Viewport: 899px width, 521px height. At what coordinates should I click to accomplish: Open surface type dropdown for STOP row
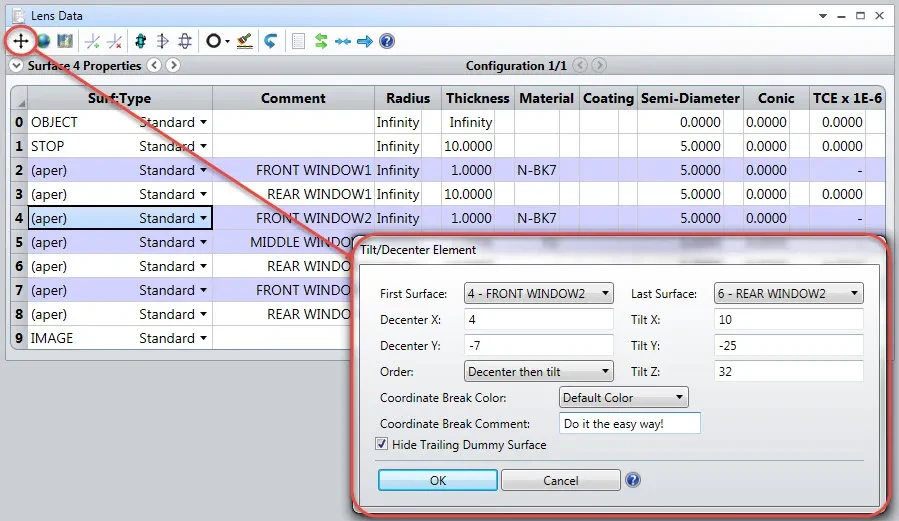[203, 146]
